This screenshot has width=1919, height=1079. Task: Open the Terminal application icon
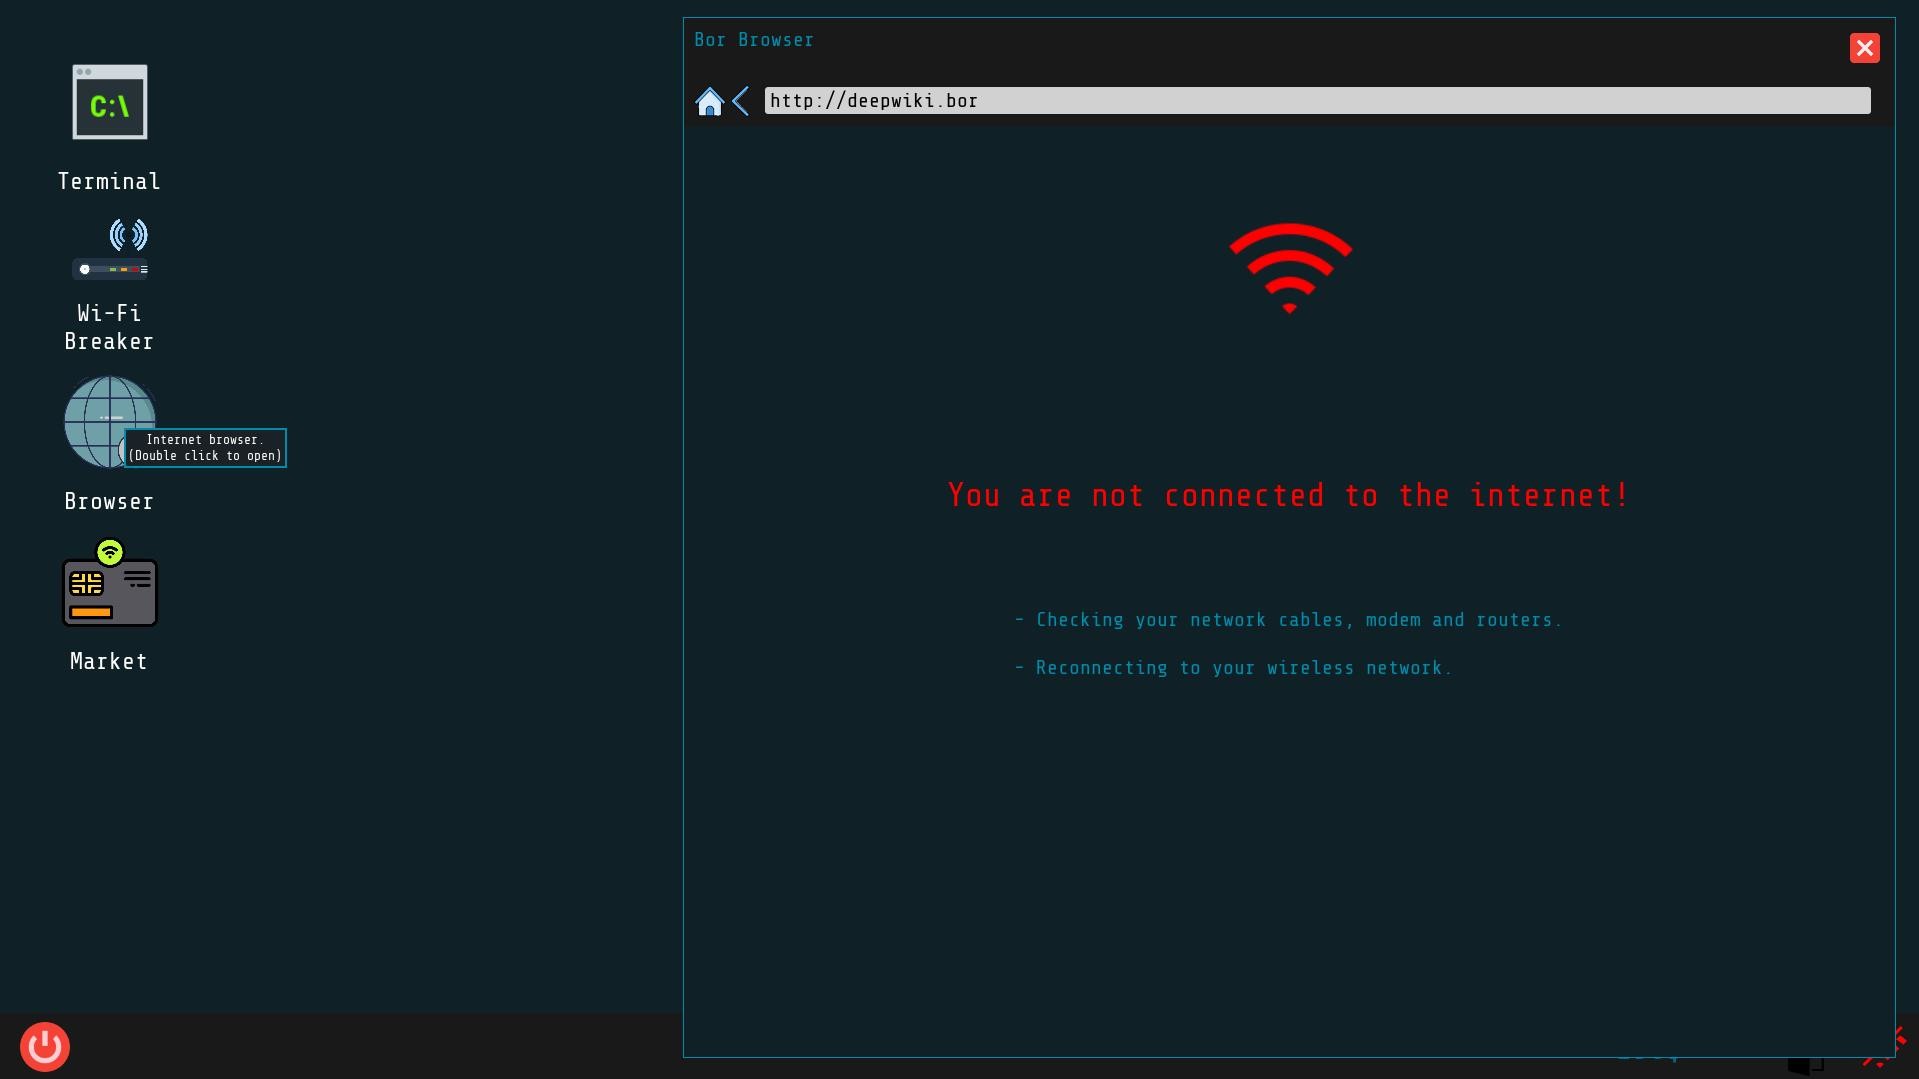[x=109, y=101]
